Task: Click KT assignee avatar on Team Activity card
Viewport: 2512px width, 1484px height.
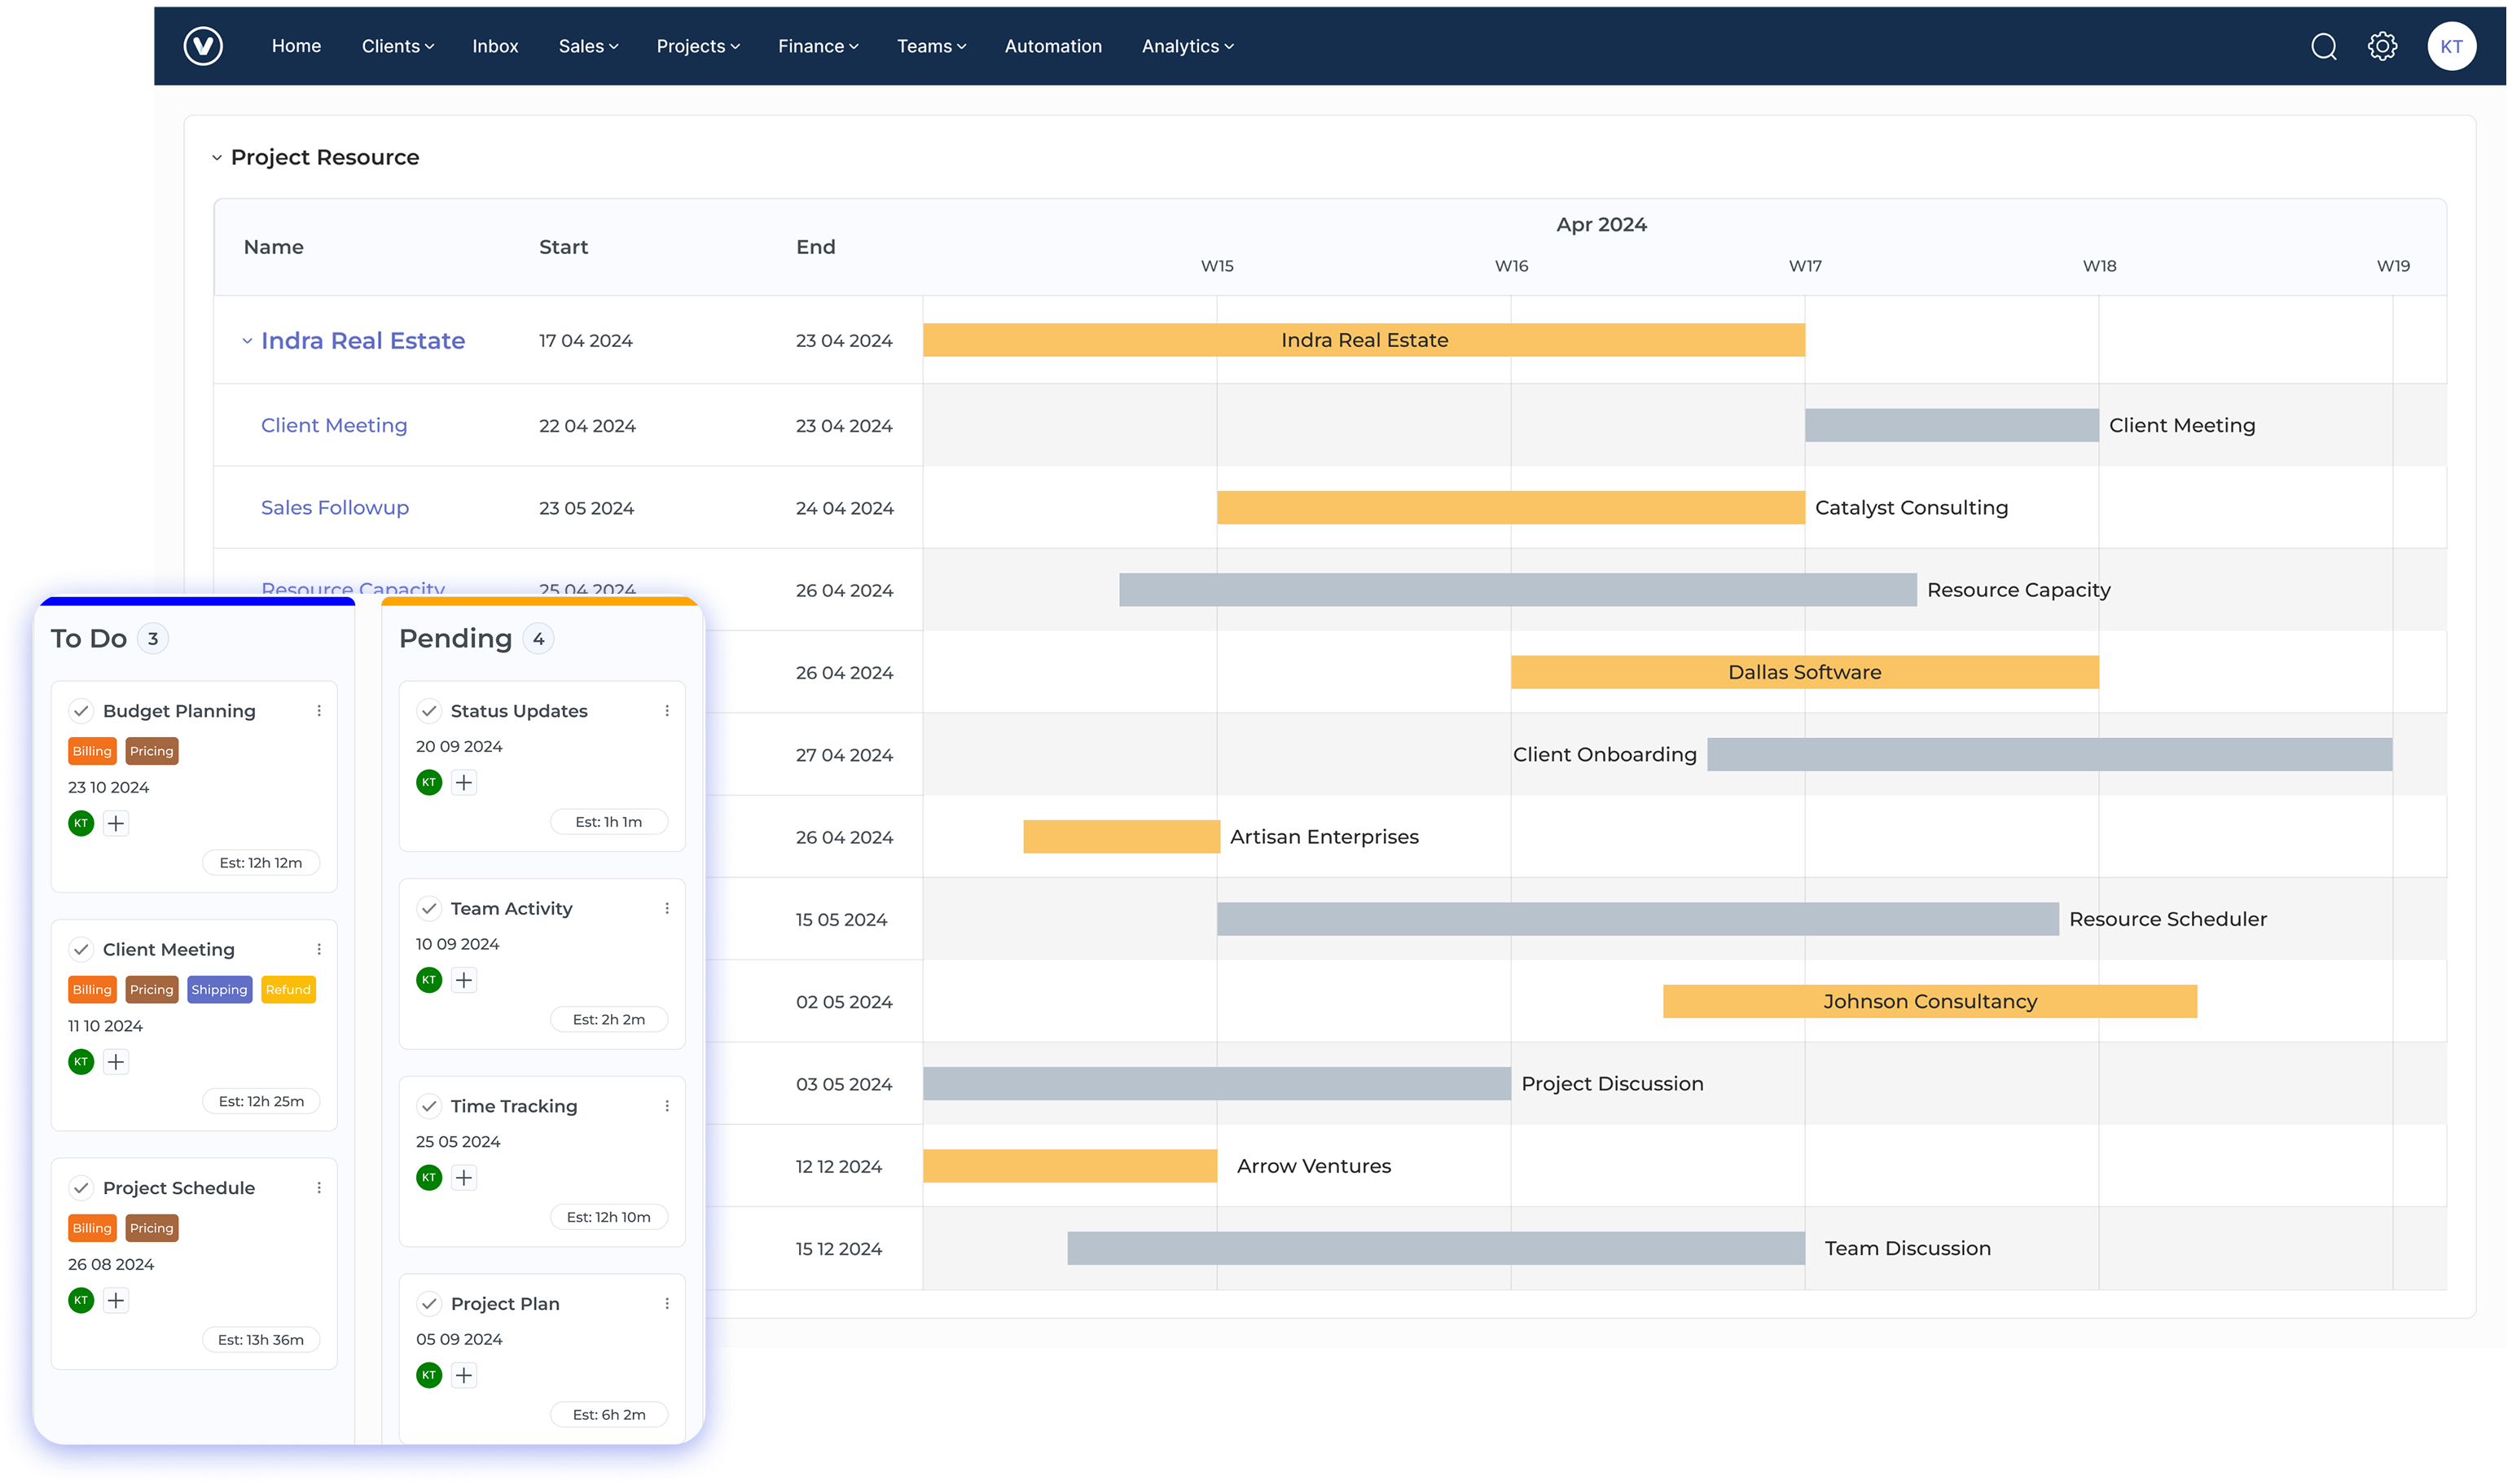Action: coord(429,980)
